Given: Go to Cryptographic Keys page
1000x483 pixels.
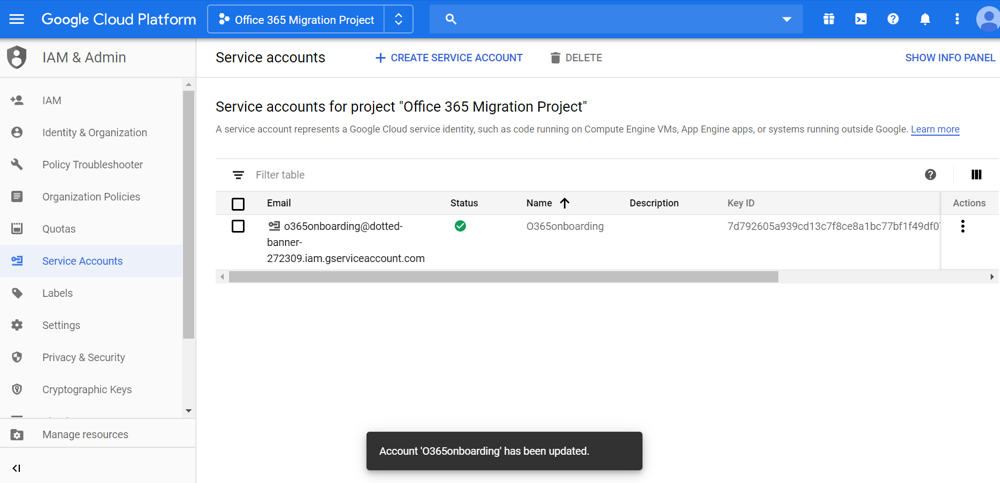Looking at the screenshot, I should click(87, 390).
